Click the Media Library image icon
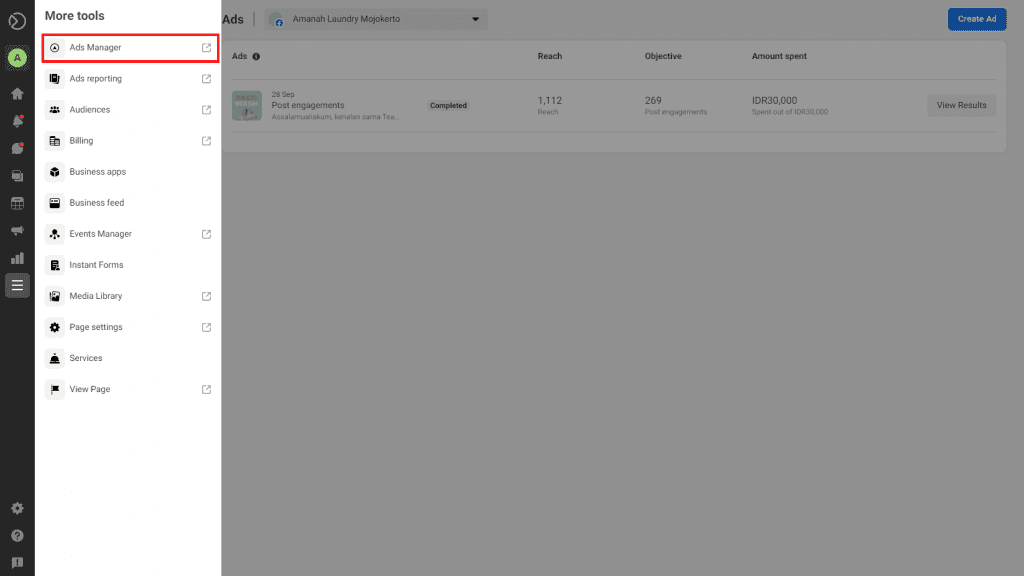Image resolution: width=1024 pixels, height=576 pixels. tap(55, 296)
